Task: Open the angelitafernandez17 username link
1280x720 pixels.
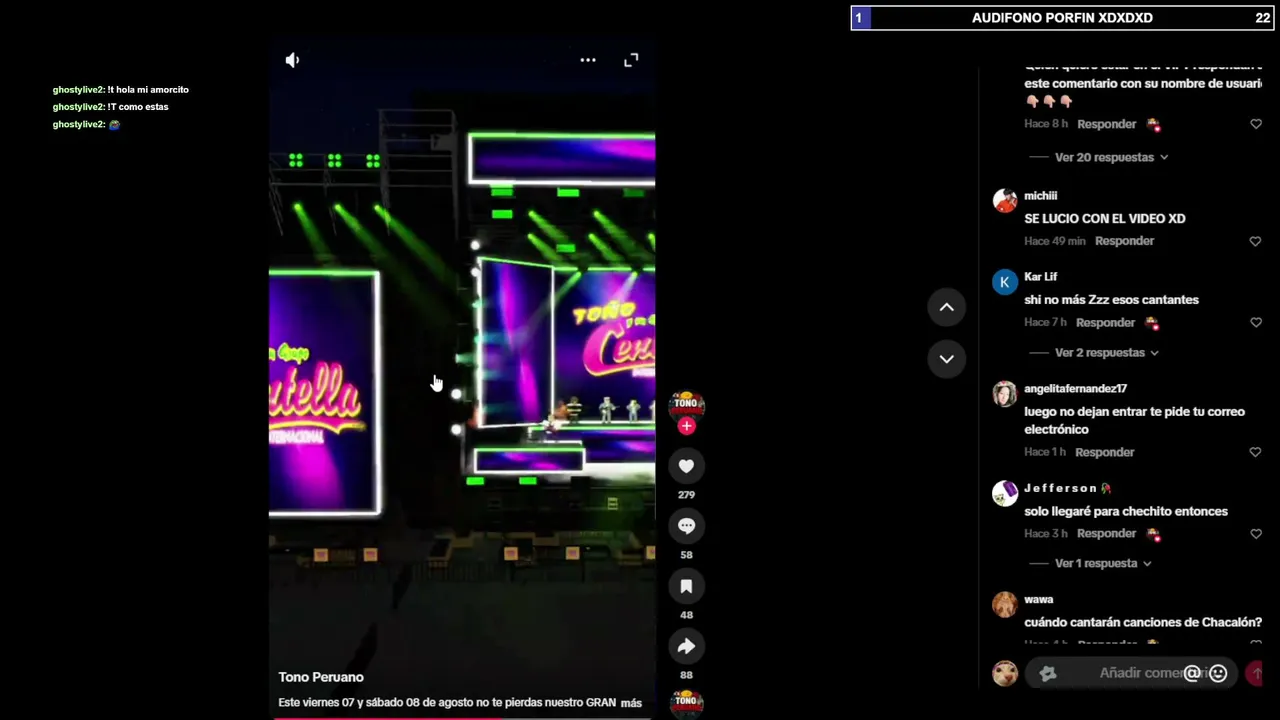Action: (1075, 389)
